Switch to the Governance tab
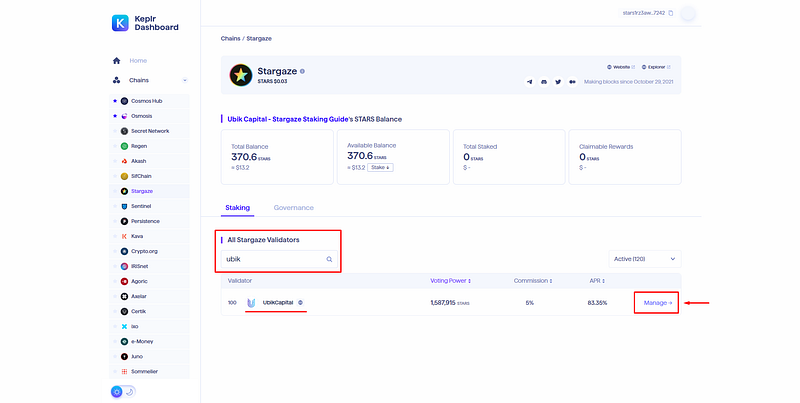 click(293, 208)
